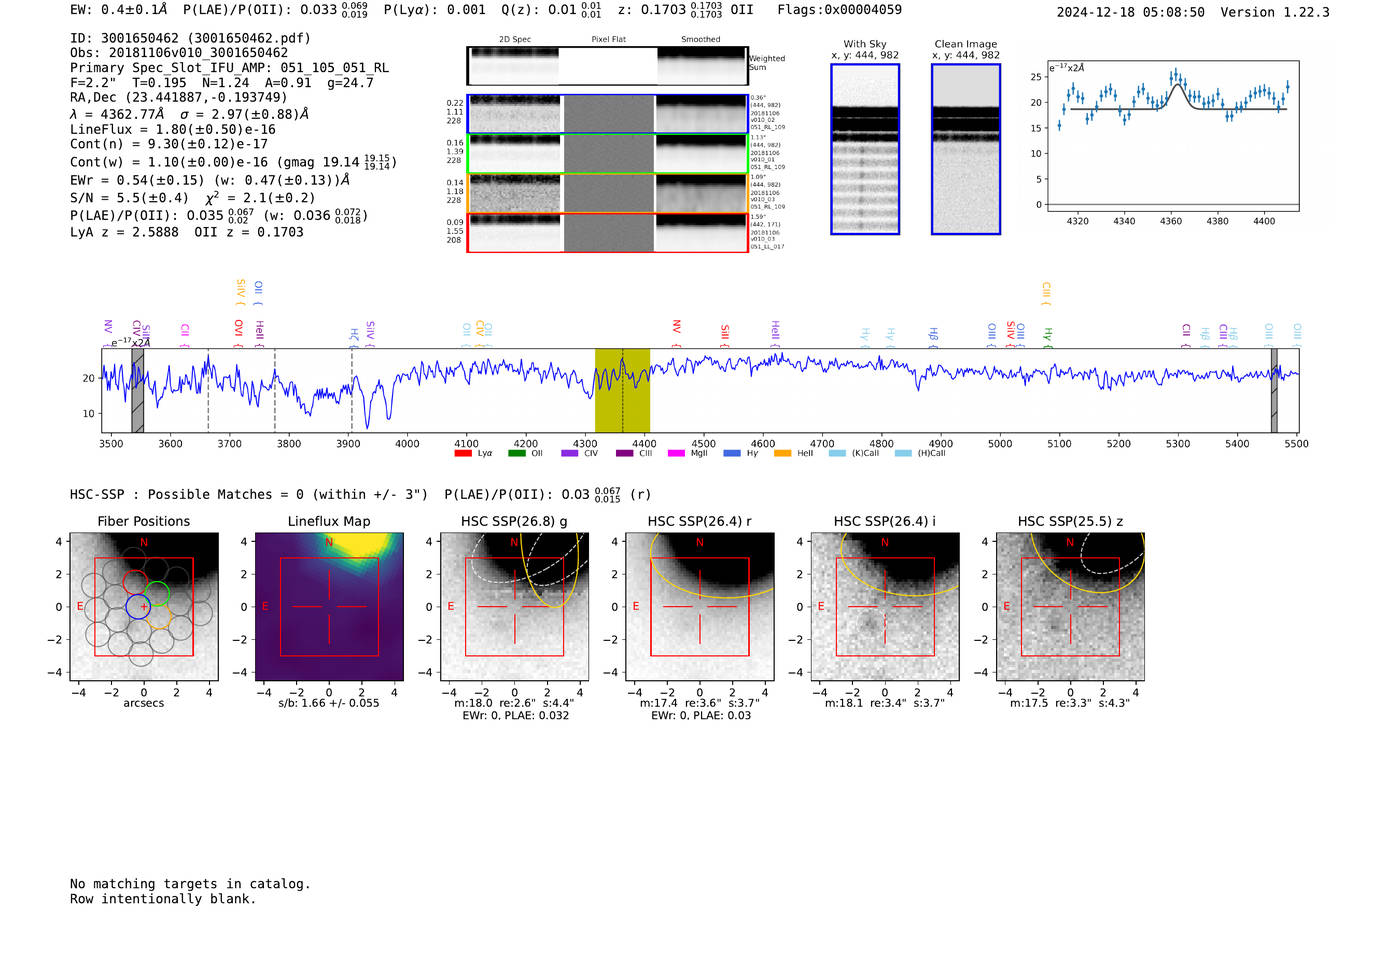The height and width of the screenshot is (953, 1400).
Task: Click the With Sky CCD image
Action: [x=865, y=149]
